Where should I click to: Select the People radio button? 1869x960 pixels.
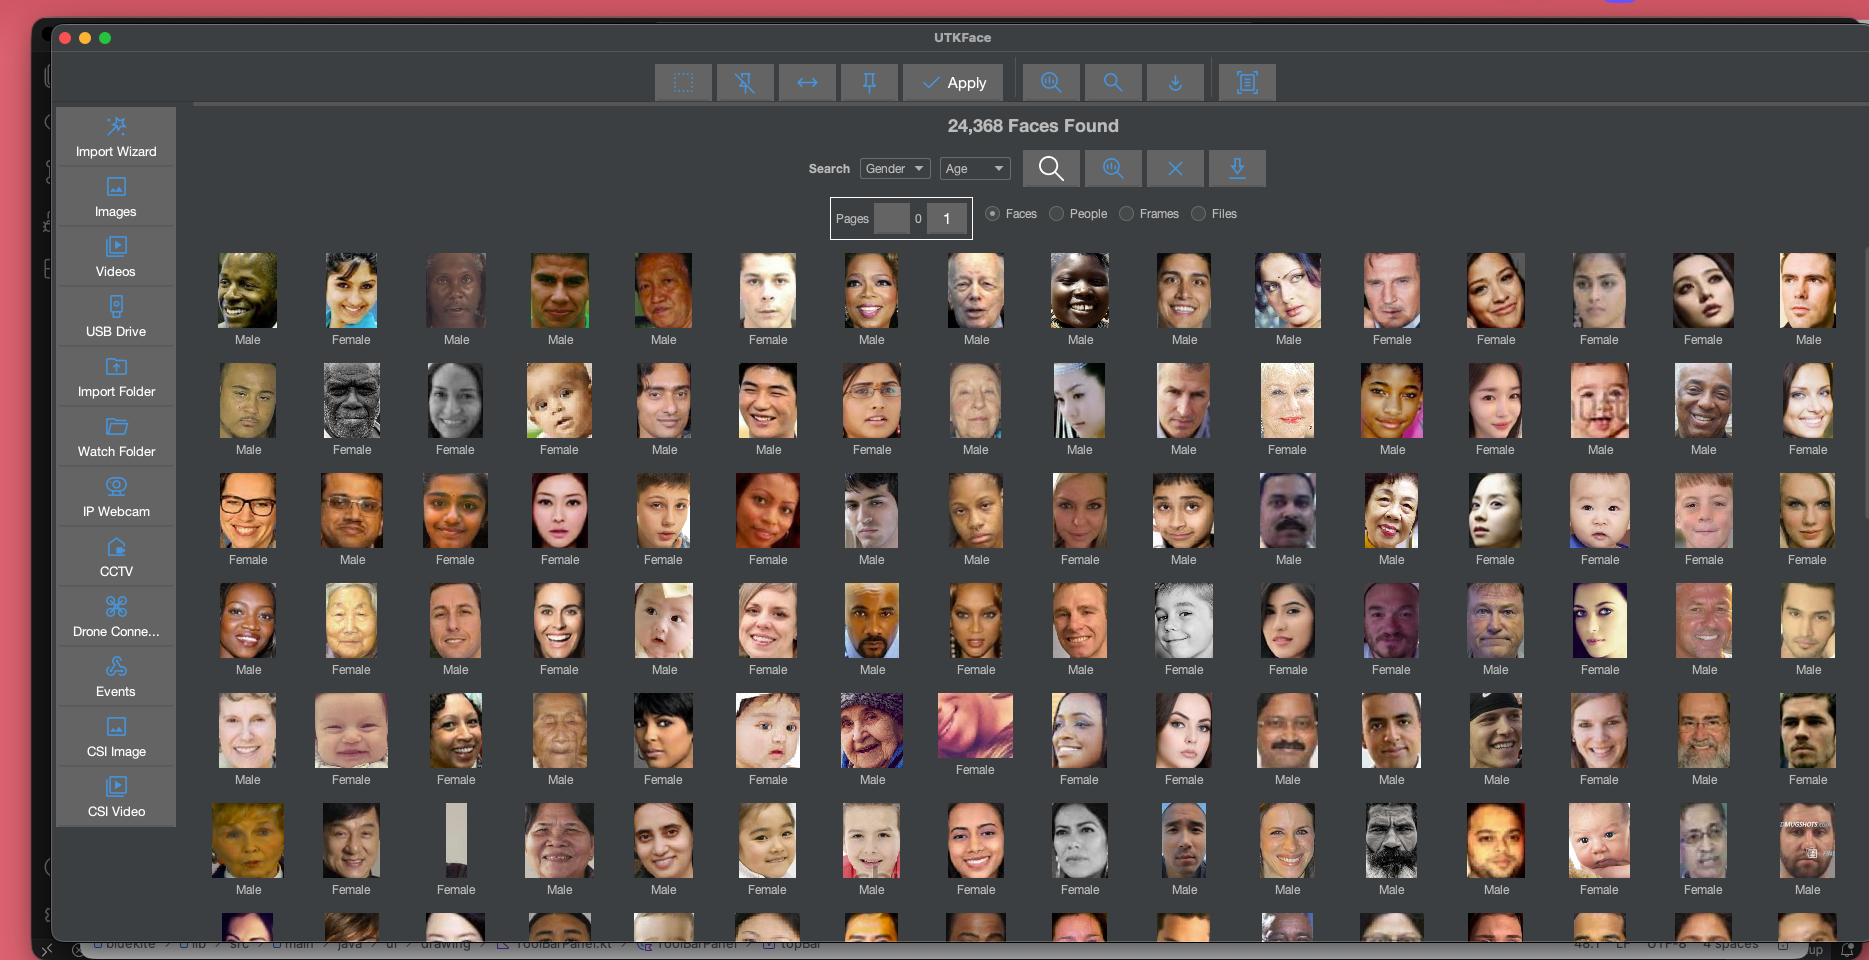1057,214
